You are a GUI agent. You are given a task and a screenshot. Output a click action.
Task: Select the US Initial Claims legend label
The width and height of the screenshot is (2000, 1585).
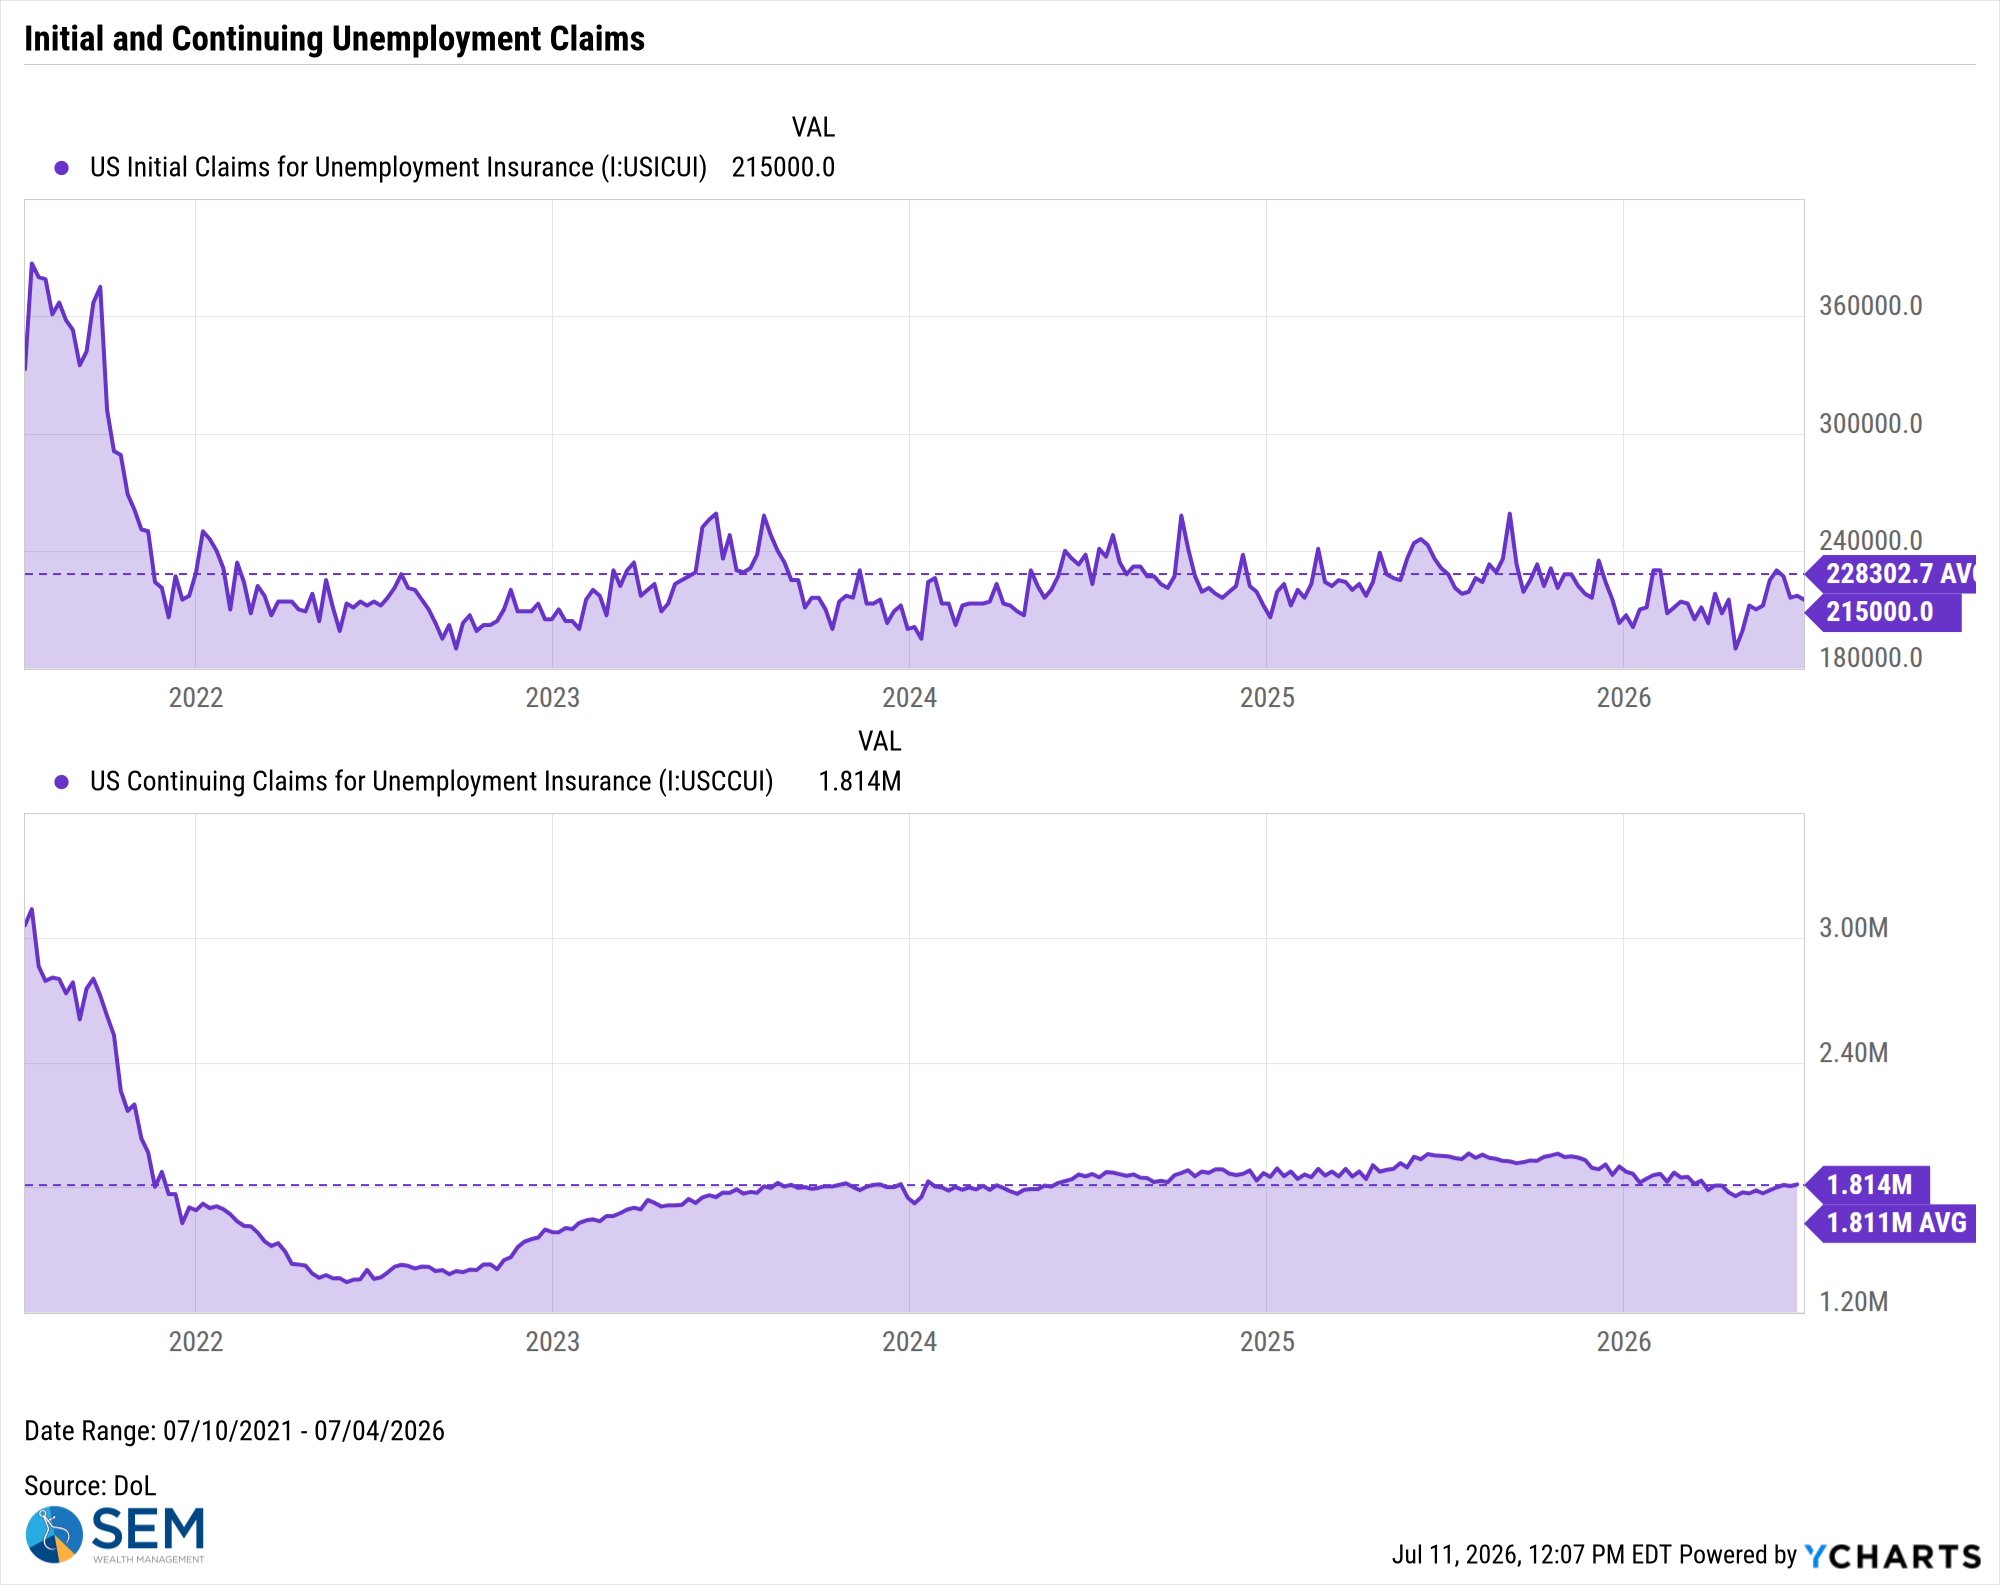click(x=398, y=167)
